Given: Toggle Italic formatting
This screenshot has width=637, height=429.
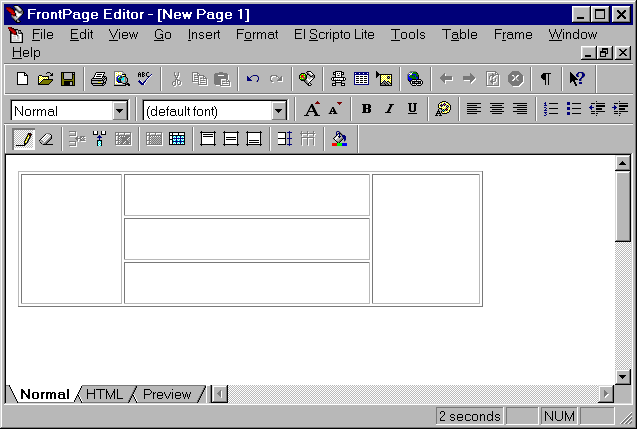Looking at the screenshot, I should [389, 109].
